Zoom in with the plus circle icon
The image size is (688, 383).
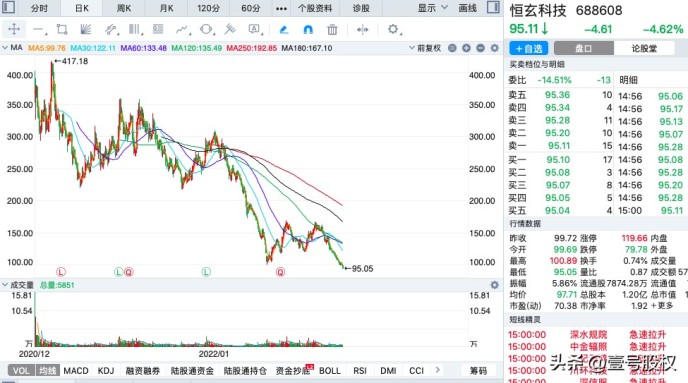coord(466,48)
